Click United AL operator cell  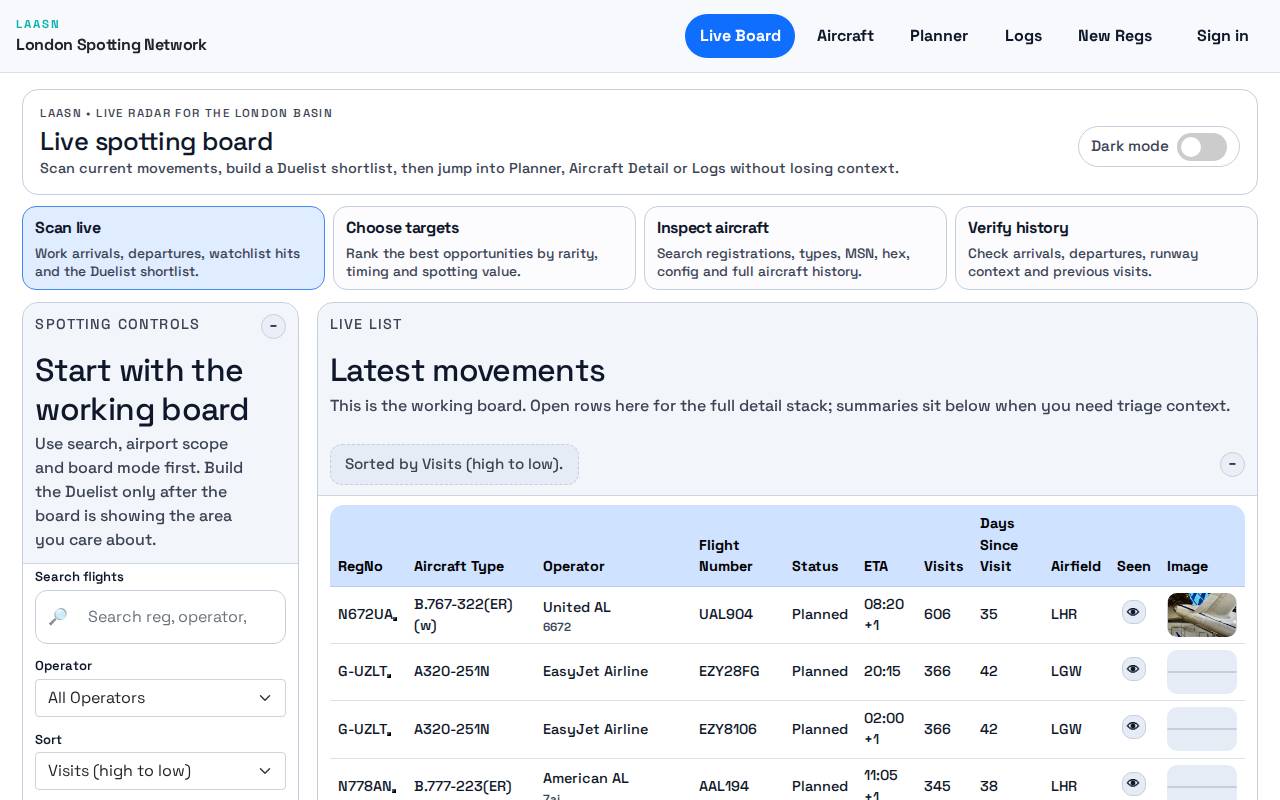point(577,608)
